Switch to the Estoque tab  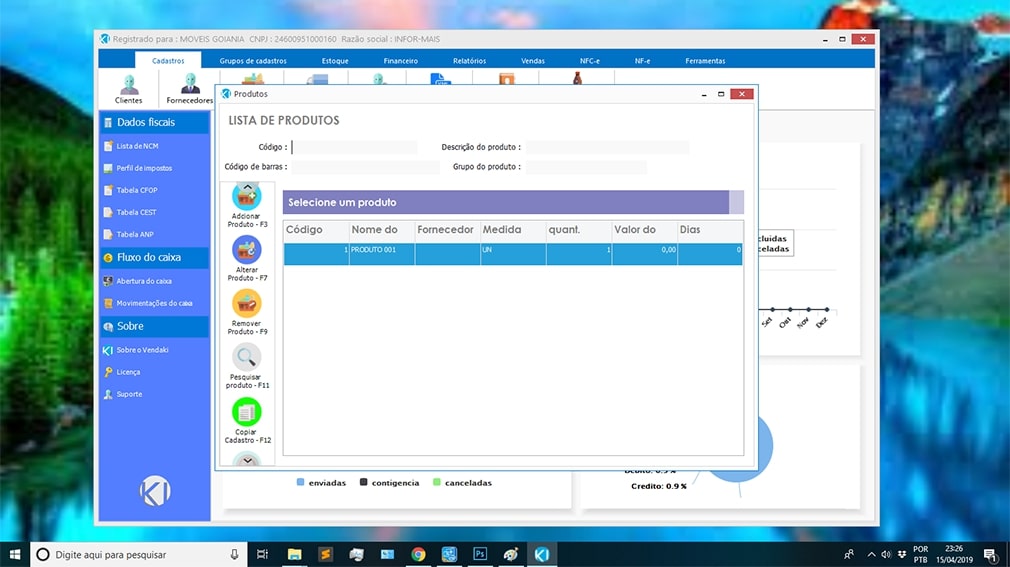[335, 61]
